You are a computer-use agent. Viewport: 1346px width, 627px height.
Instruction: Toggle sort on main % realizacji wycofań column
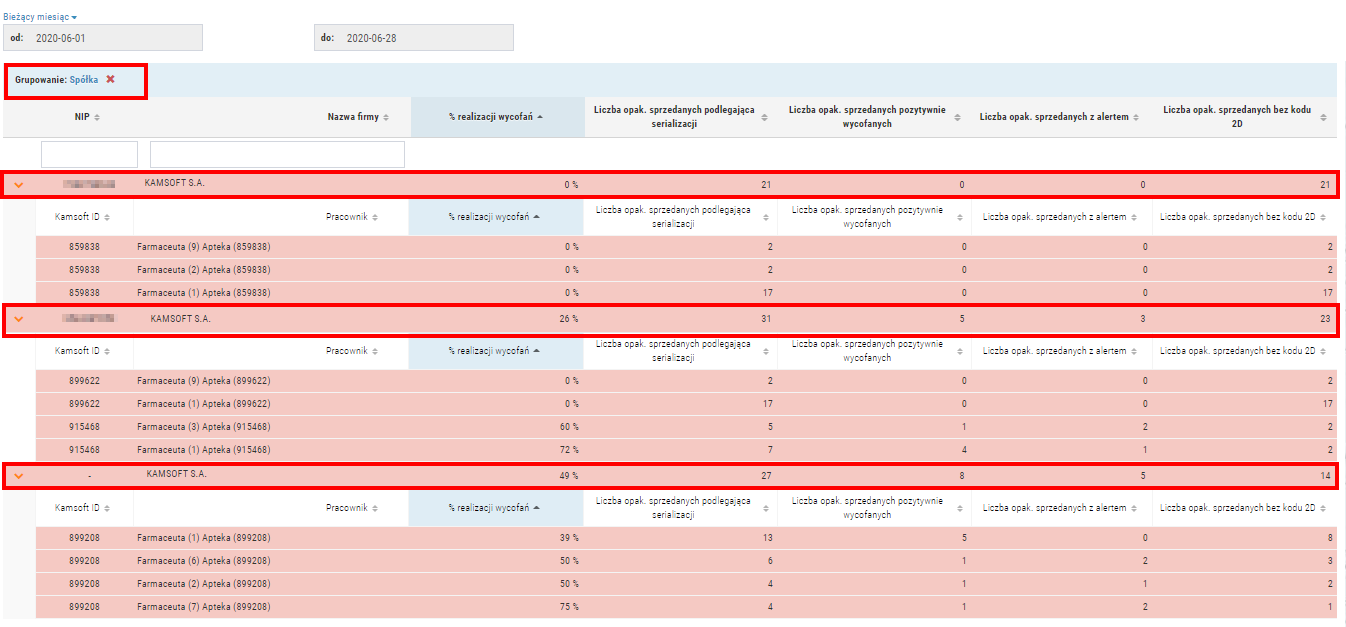(x=496, y=117)
